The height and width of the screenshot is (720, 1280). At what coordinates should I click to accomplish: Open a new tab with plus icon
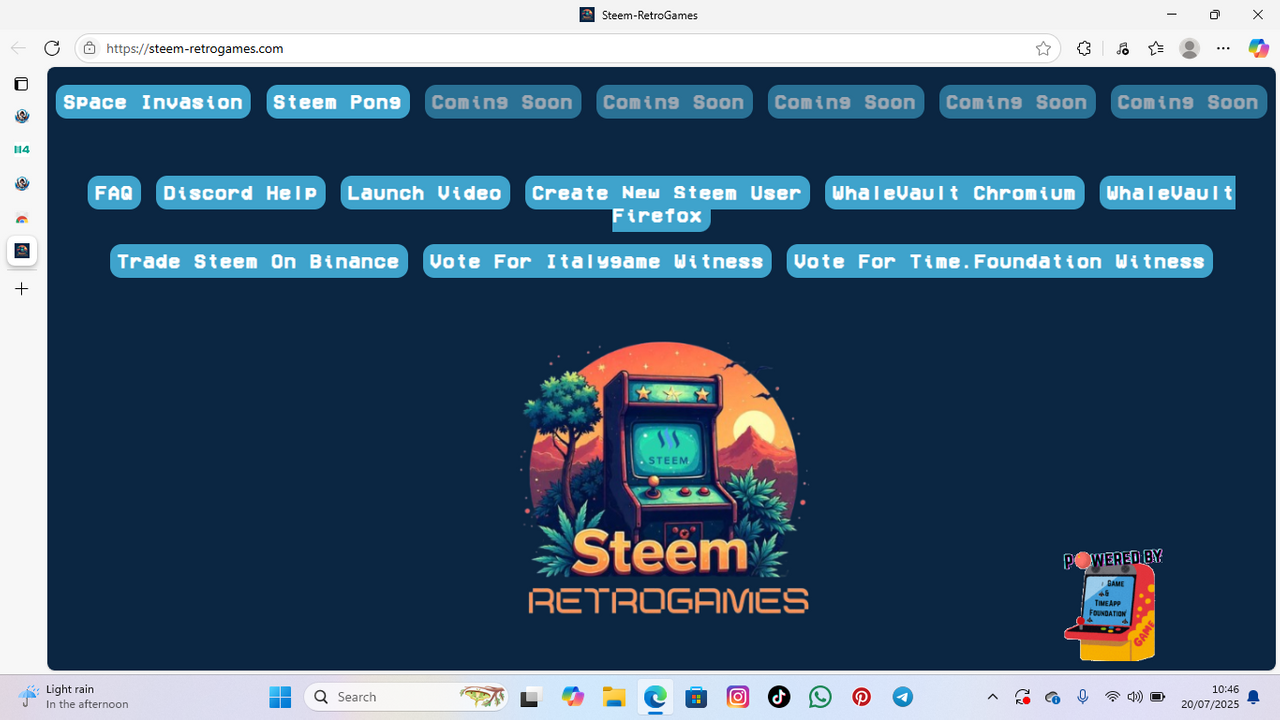click(21, 289)
